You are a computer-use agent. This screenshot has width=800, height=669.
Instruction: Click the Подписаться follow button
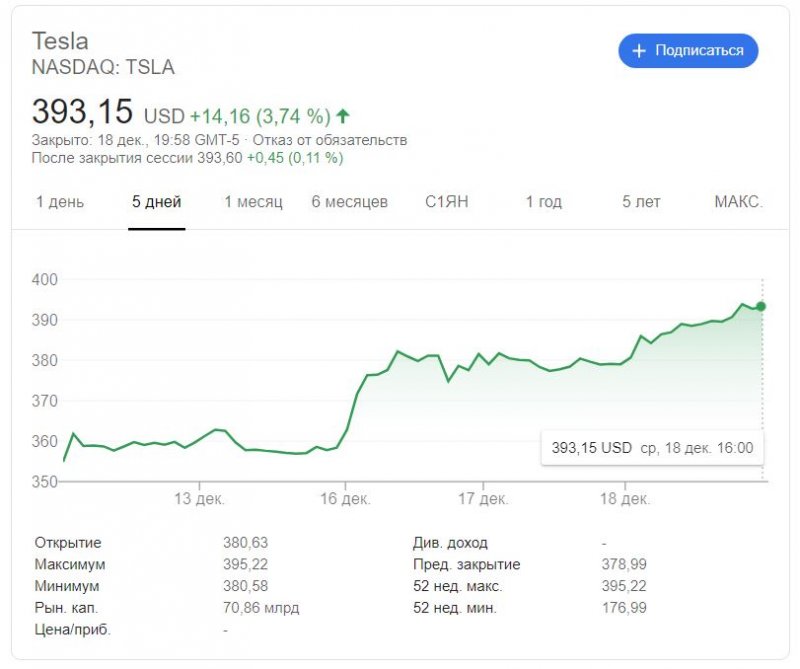coord(688,50)
